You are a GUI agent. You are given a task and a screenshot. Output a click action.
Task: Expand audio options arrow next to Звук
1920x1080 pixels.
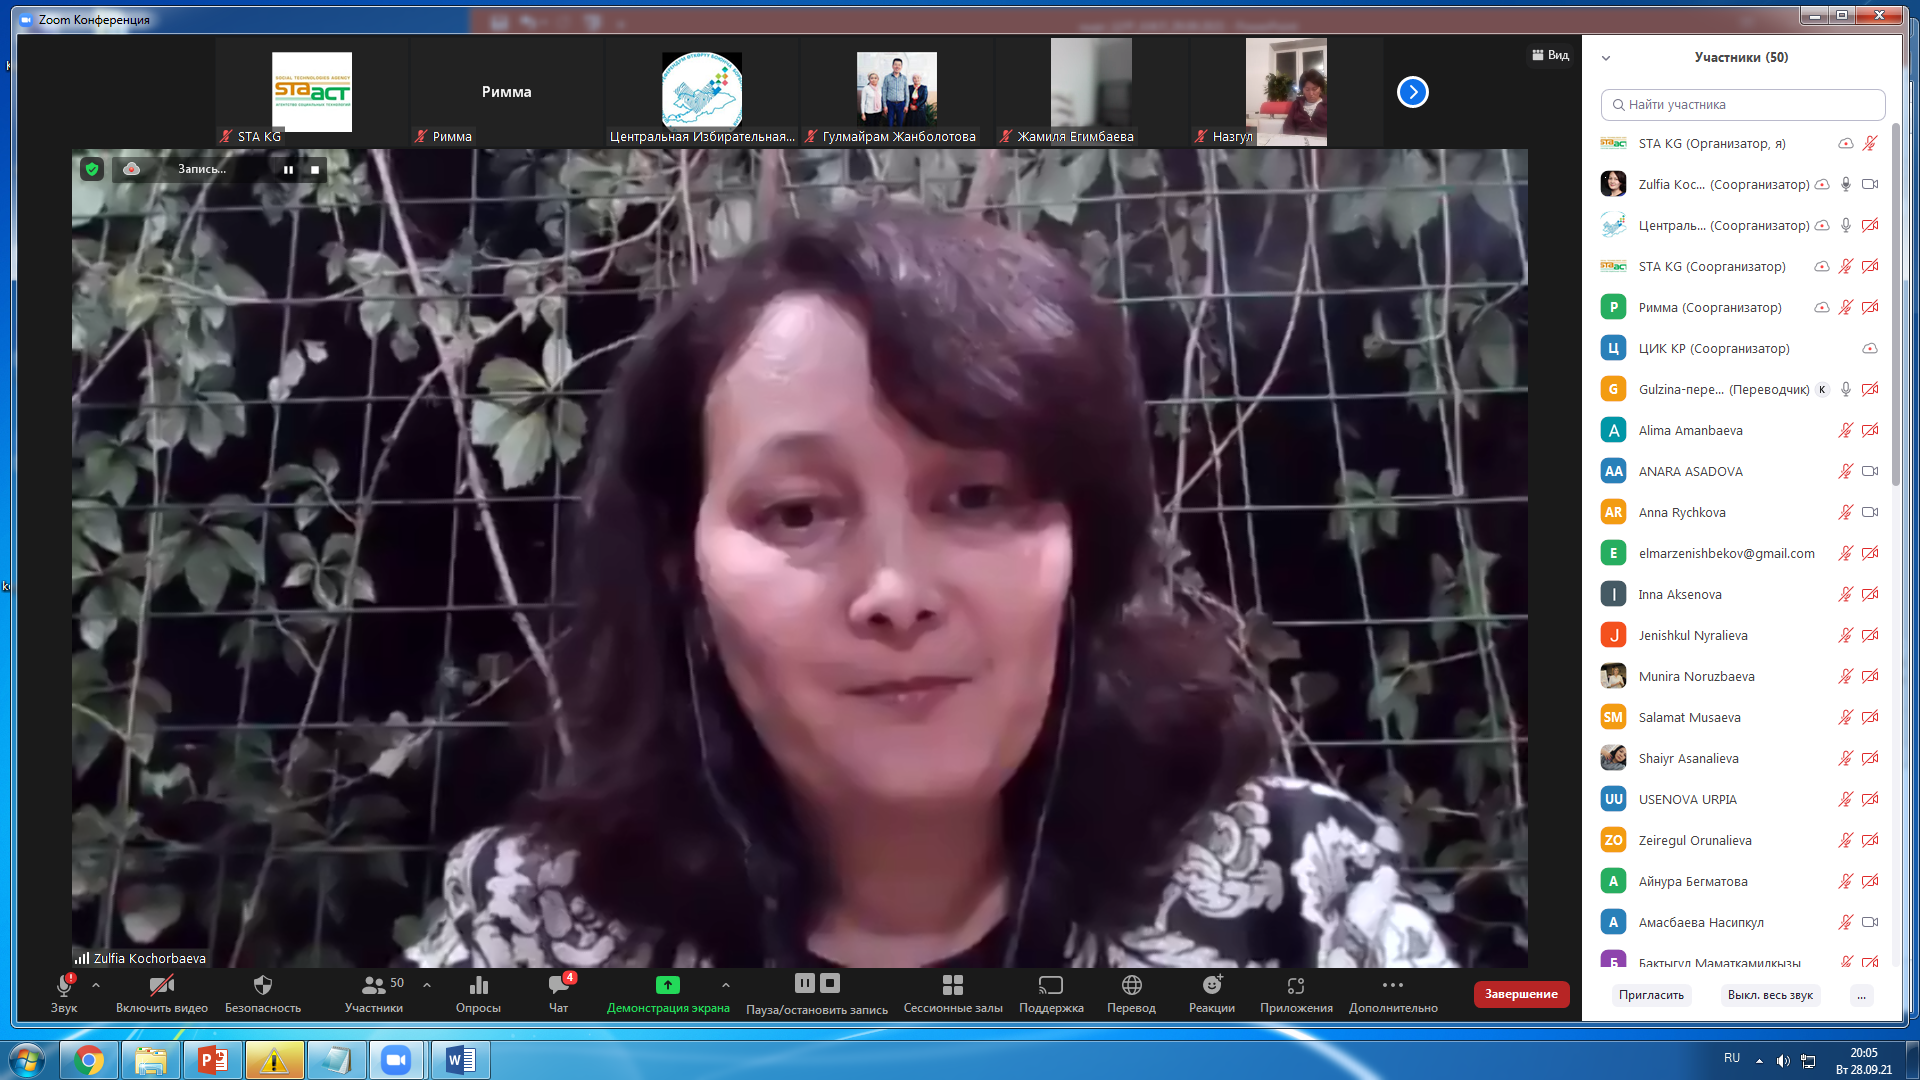tap(96, 986)
